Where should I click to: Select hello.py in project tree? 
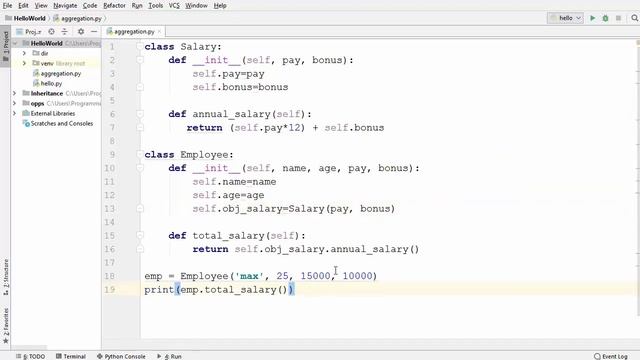pos(48,83)
